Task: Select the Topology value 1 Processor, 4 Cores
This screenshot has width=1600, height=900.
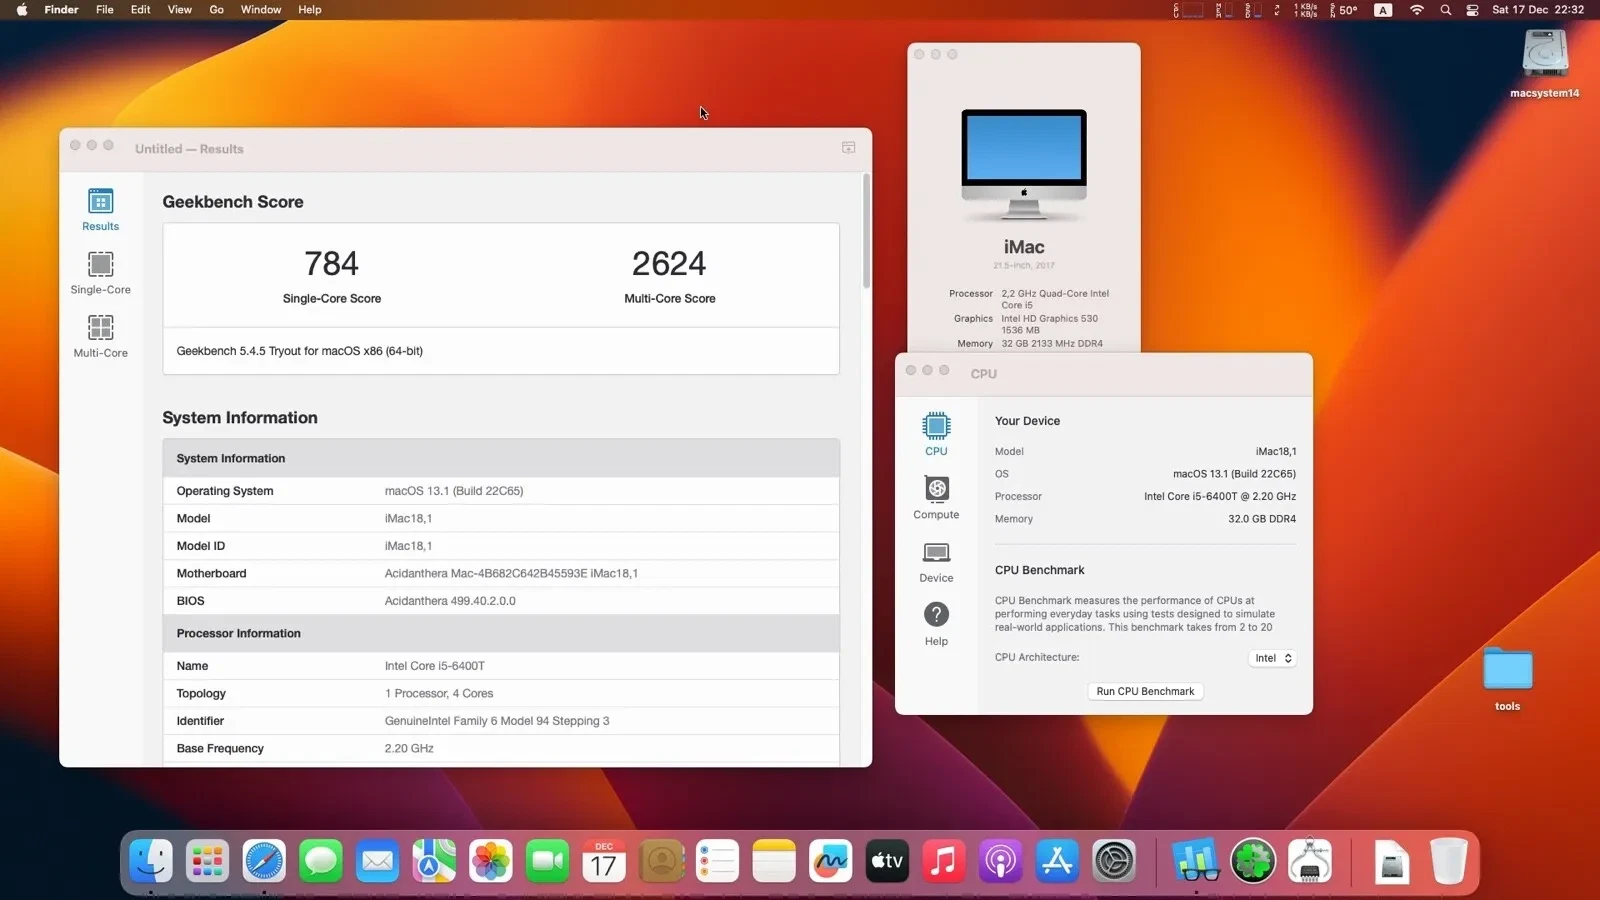Action: pos(439,694)
